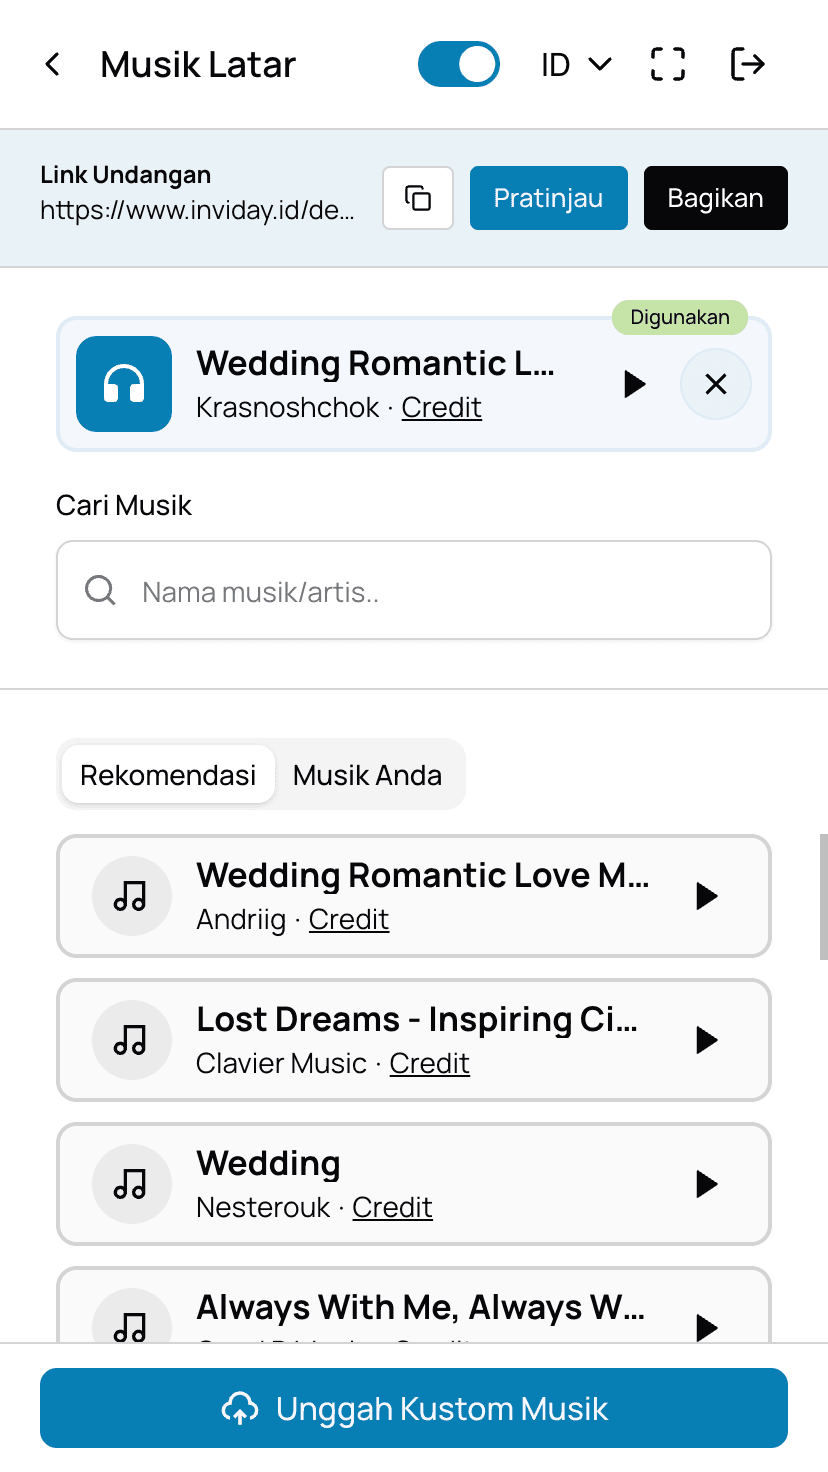Switch to the Rekomendasi tab
This screenshot has height=1472, width=828.
click(168, 775)
